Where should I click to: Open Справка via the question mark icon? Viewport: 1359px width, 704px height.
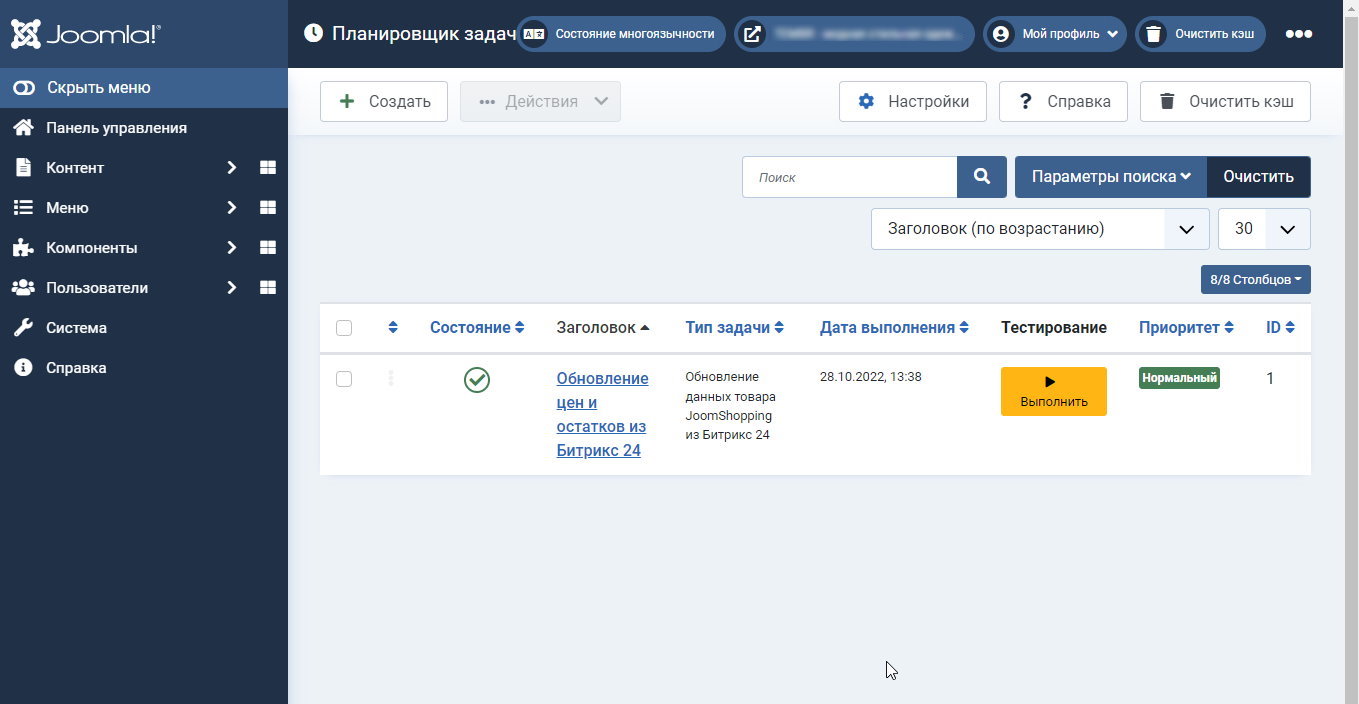1023,101
